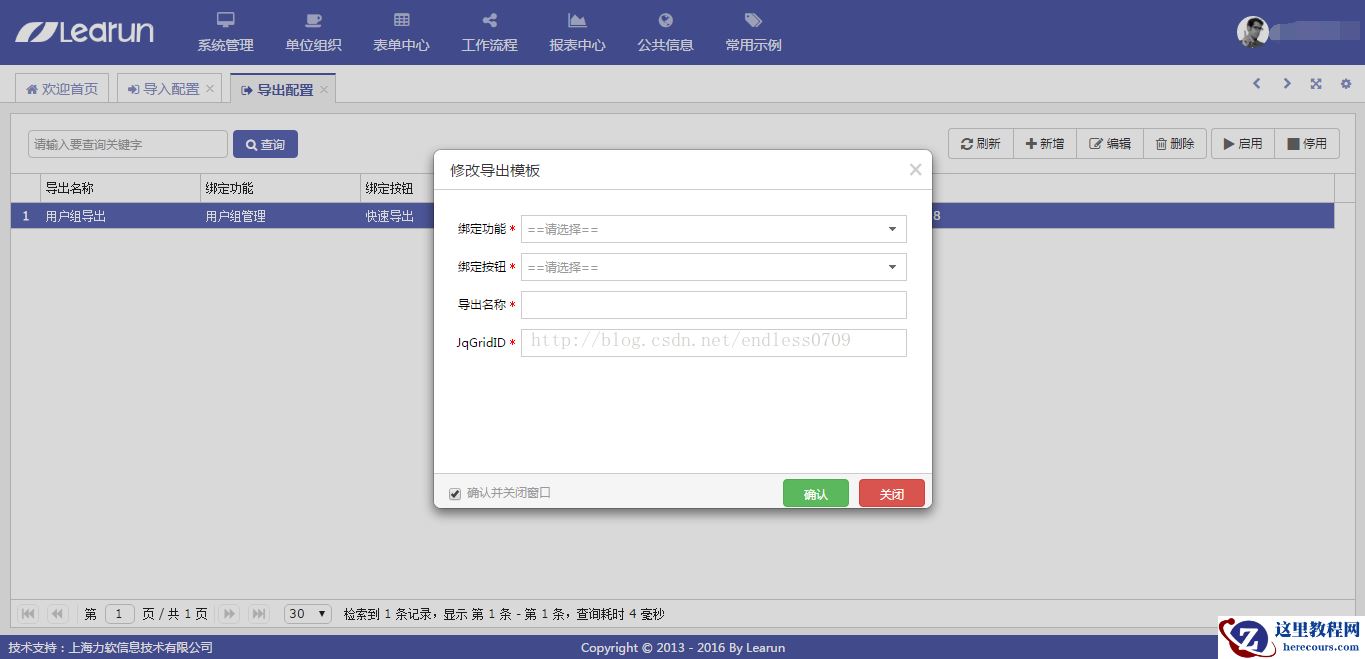Click the Learun logo

click(x=84, y=32)
